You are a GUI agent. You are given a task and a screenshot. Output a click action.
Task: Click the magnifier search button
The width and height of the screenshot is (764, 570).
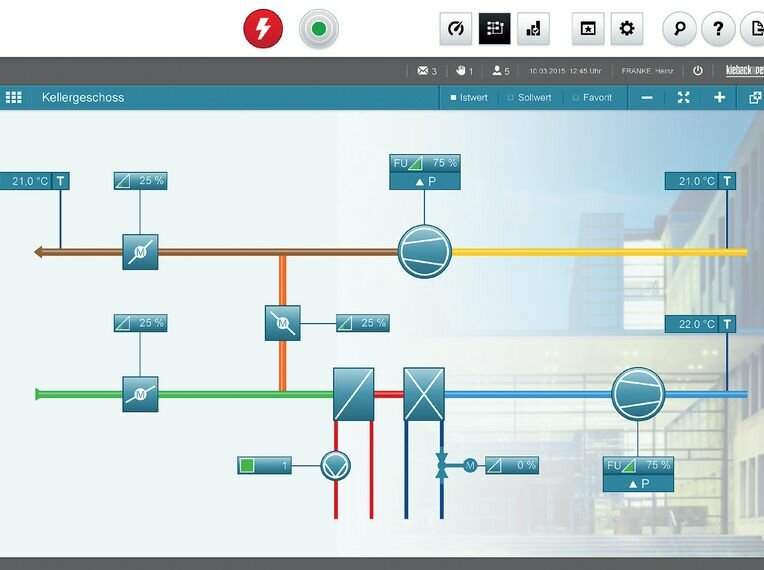pos(679,29)
